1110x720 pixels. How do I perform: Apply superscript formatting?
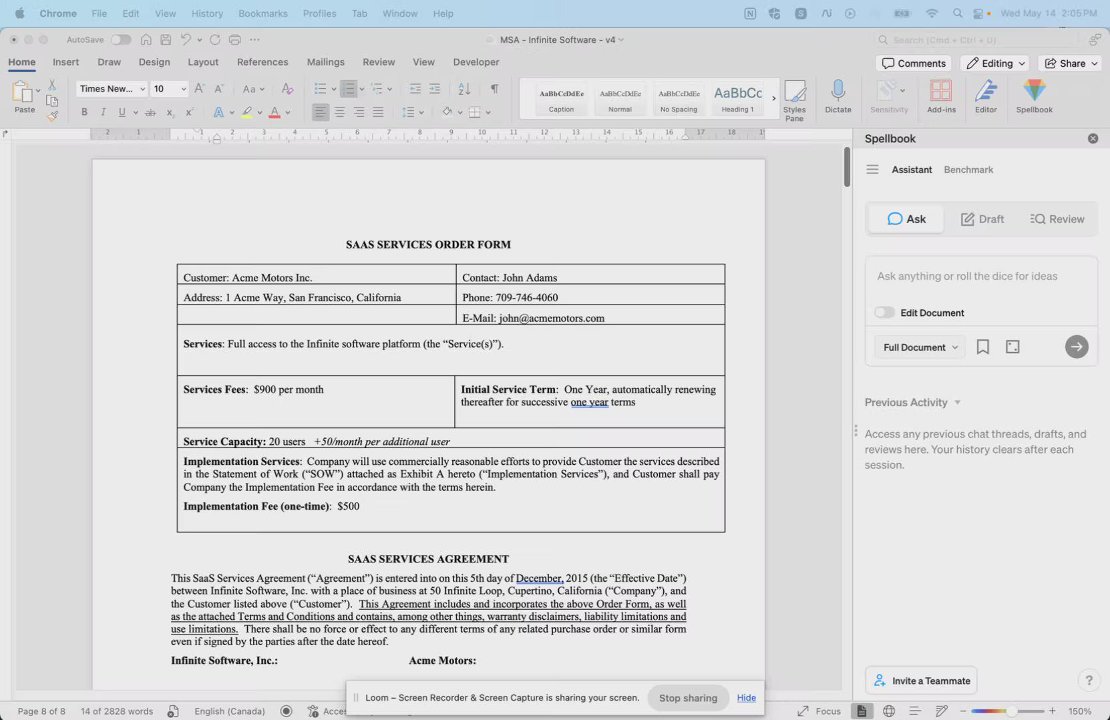[189, 112]
